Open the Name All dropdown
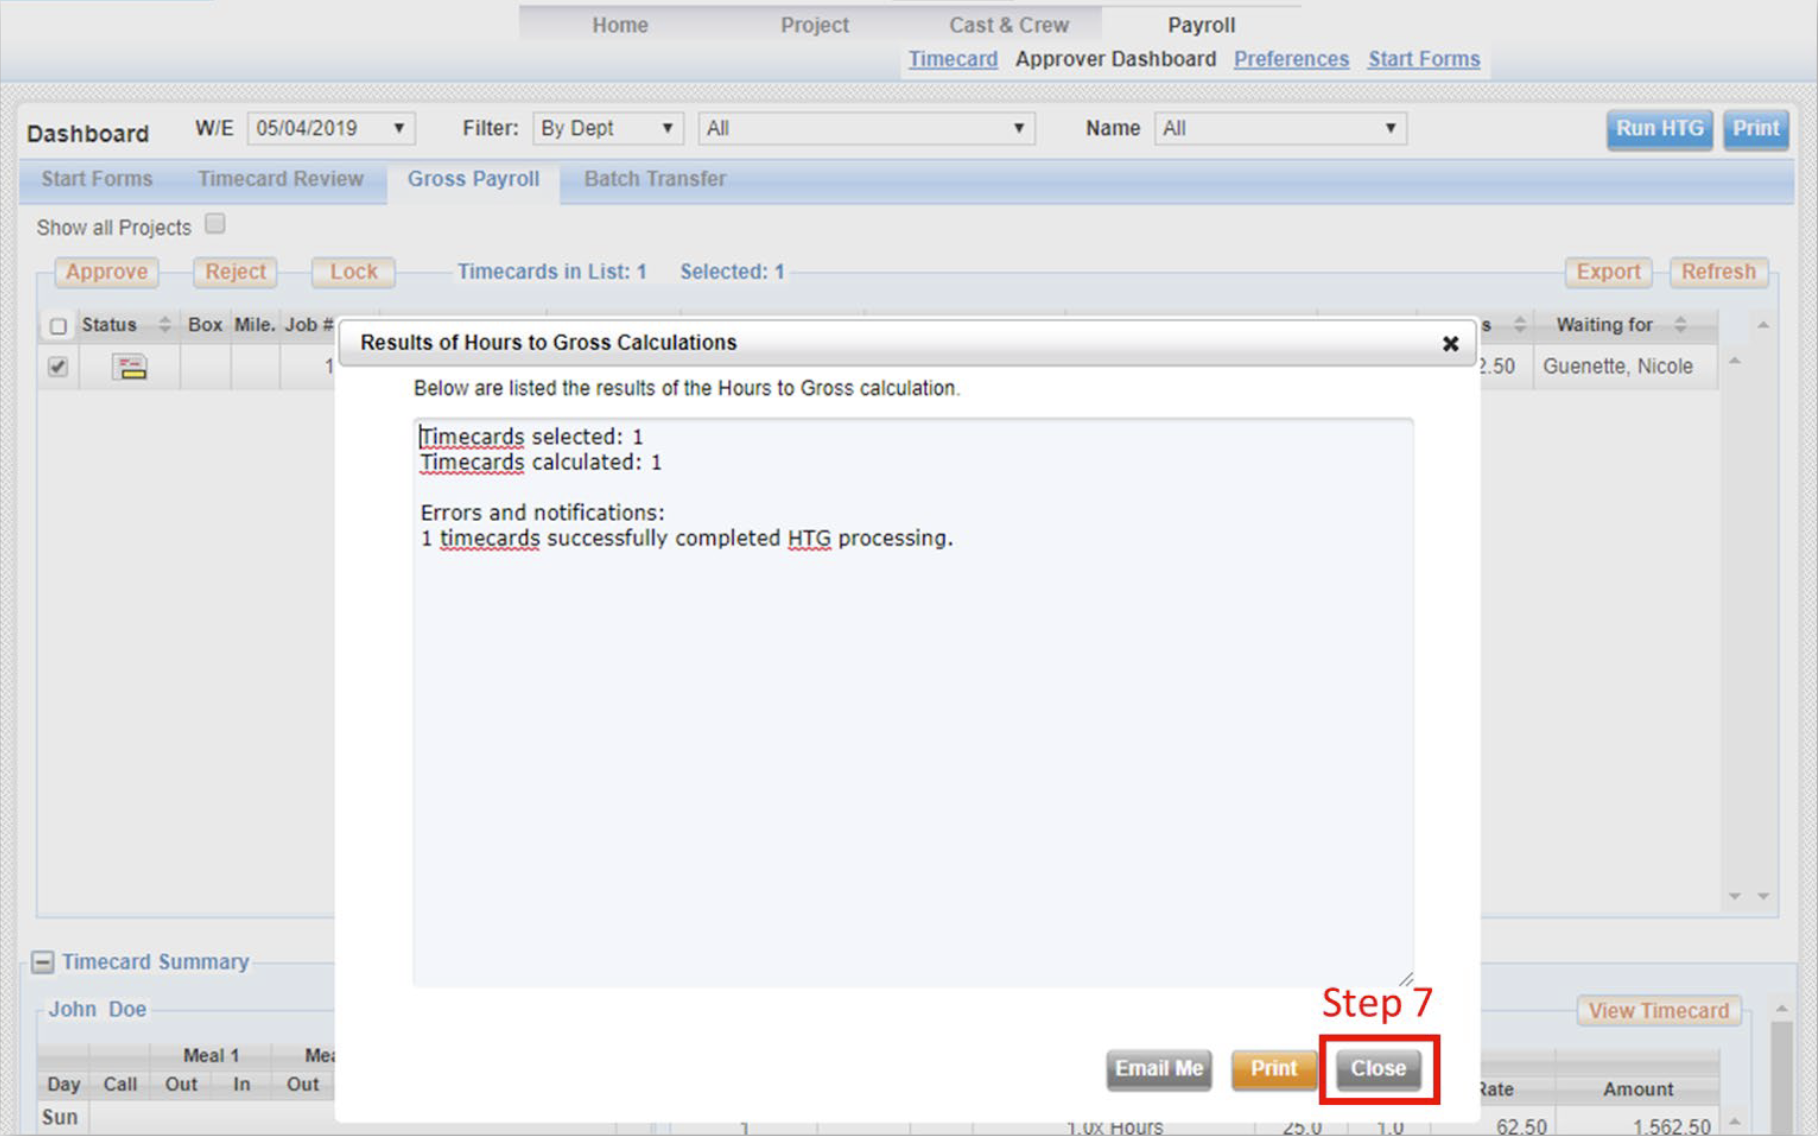 click(1280, 128)
